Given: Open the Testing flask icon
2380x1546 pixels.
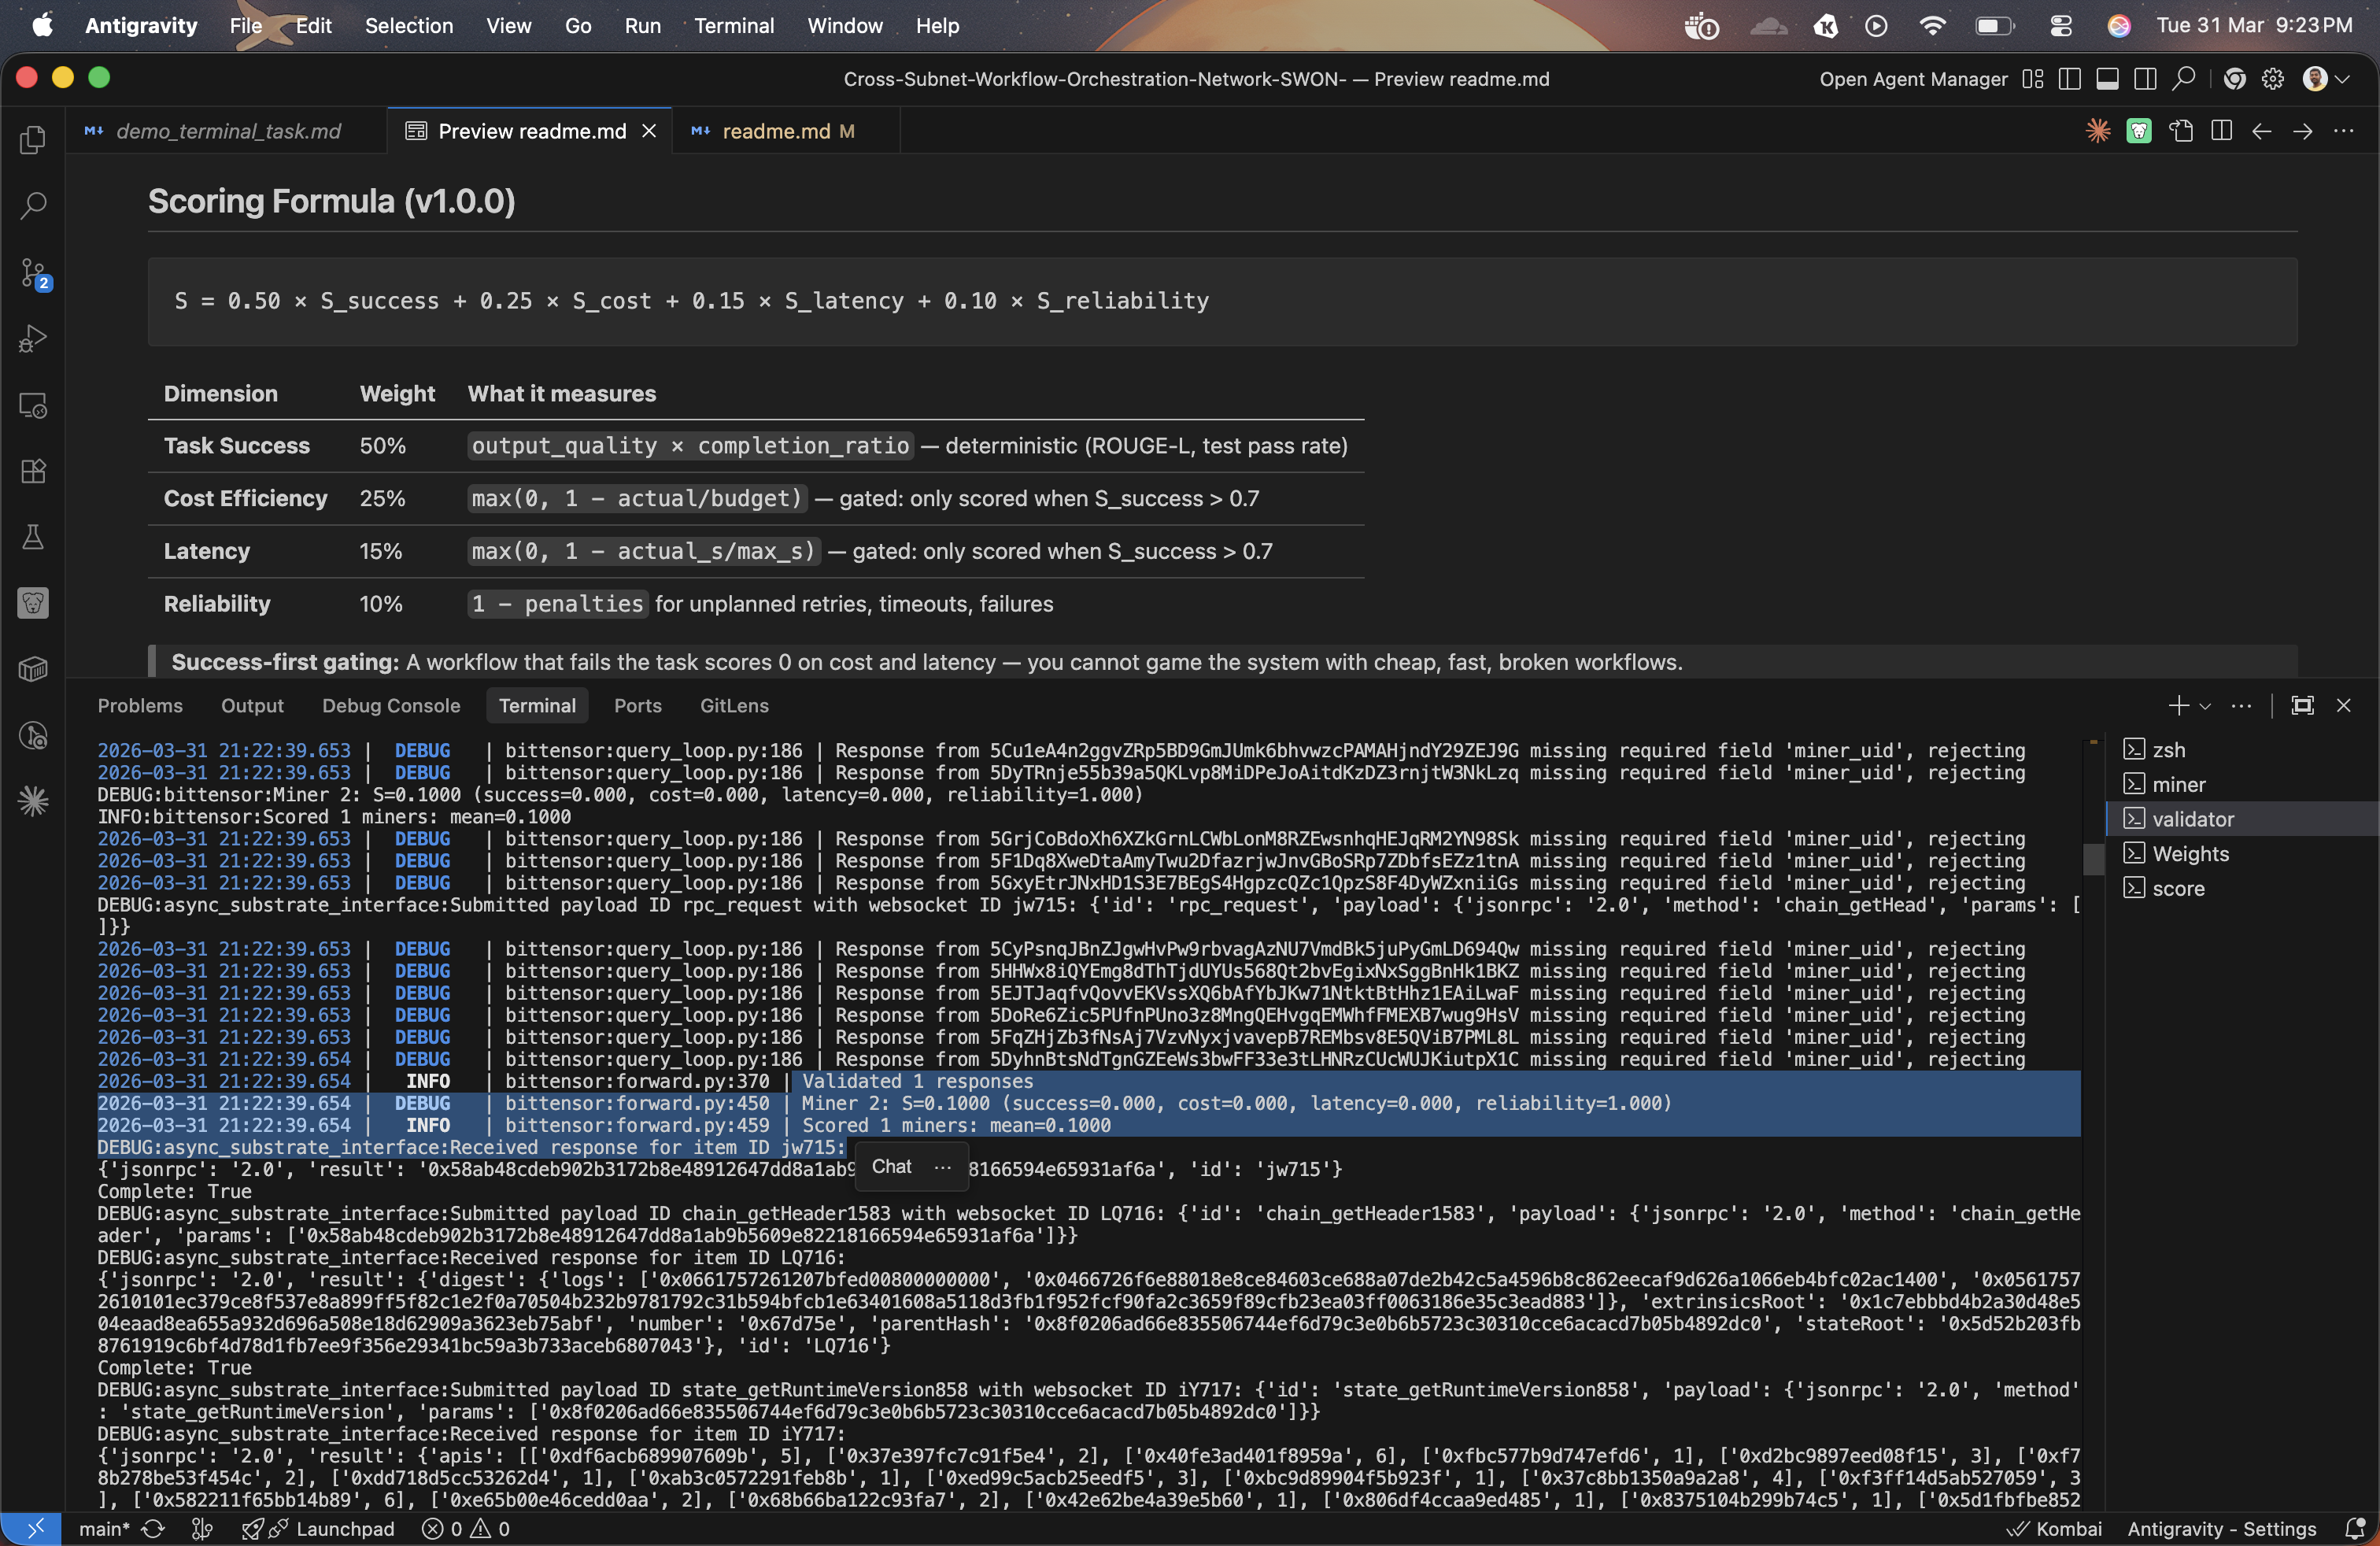Looking at the screenshot, I should point(33,537).
